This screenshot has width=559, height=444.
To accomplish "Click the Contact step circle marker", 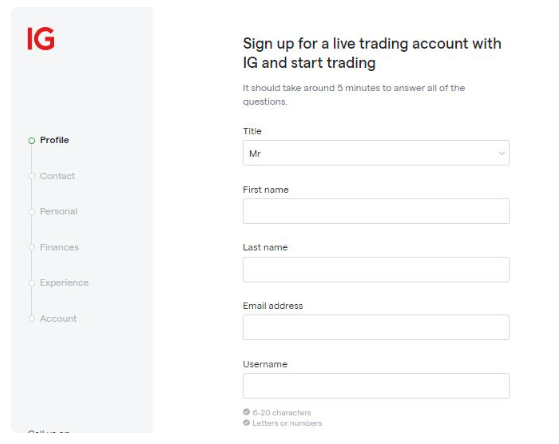I will pyautogui.click(x=32, y=176).
